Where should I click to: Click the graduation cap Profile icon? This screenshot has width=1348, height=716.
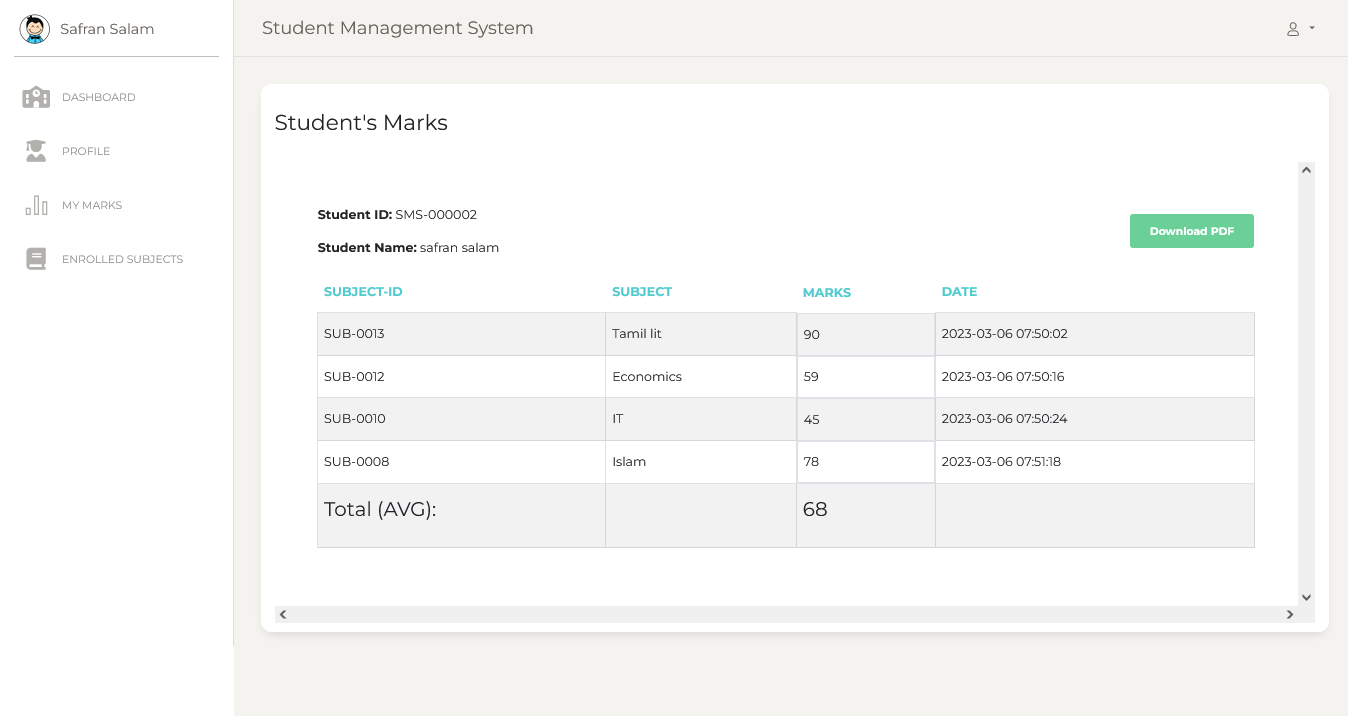(36, 151)
